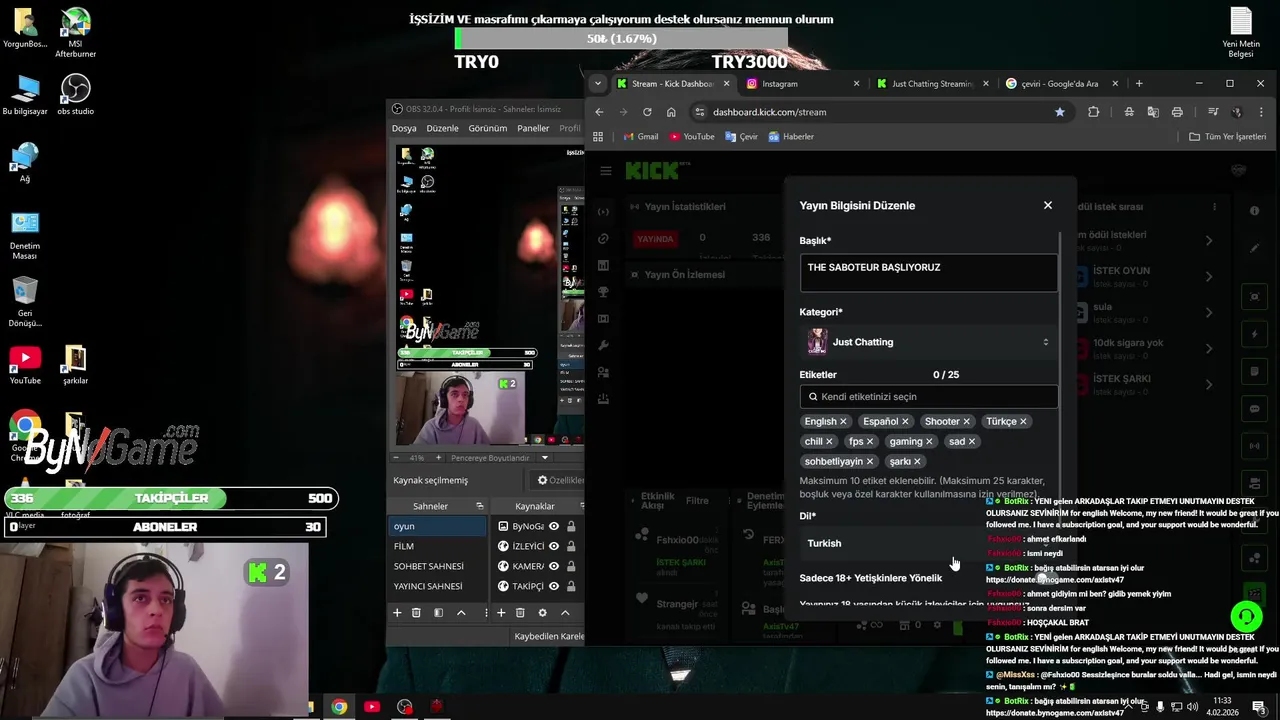The height and width of the screenshot is (720, 1280).
Task: Remove the Español tag
Action: pos(905,422)
